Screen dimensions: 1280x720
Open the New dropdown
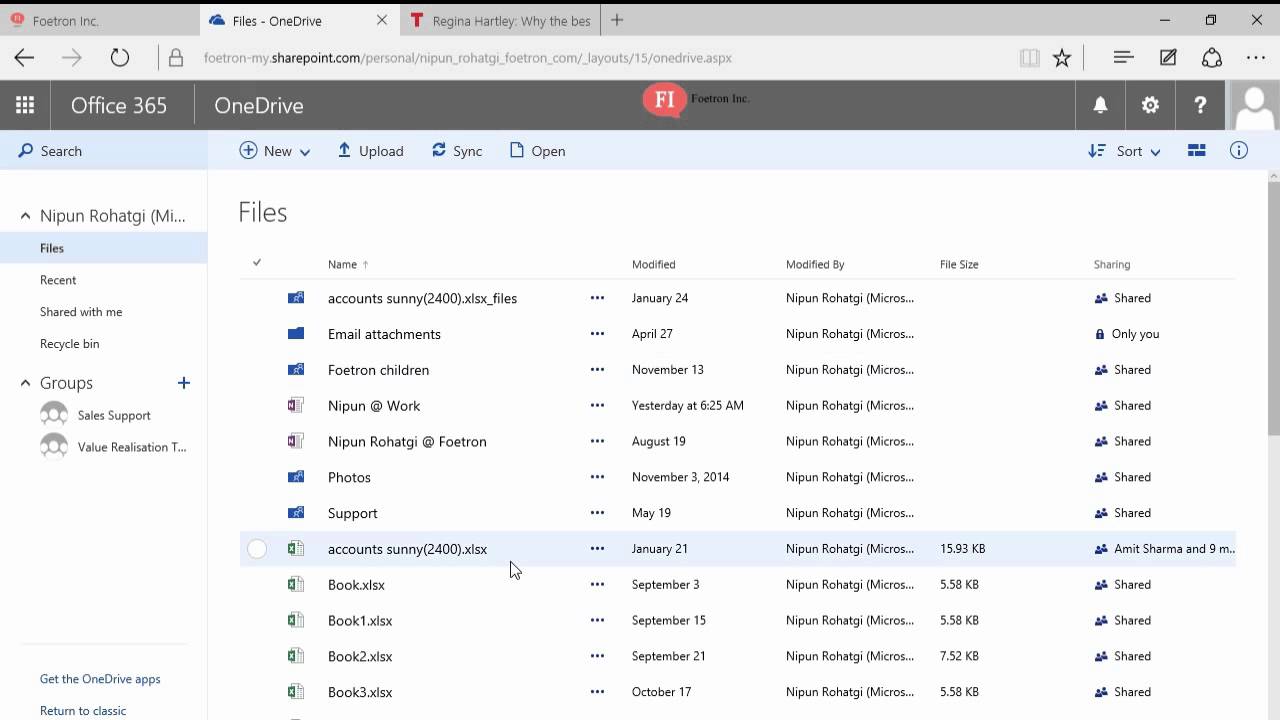click(x=275, y=151)
